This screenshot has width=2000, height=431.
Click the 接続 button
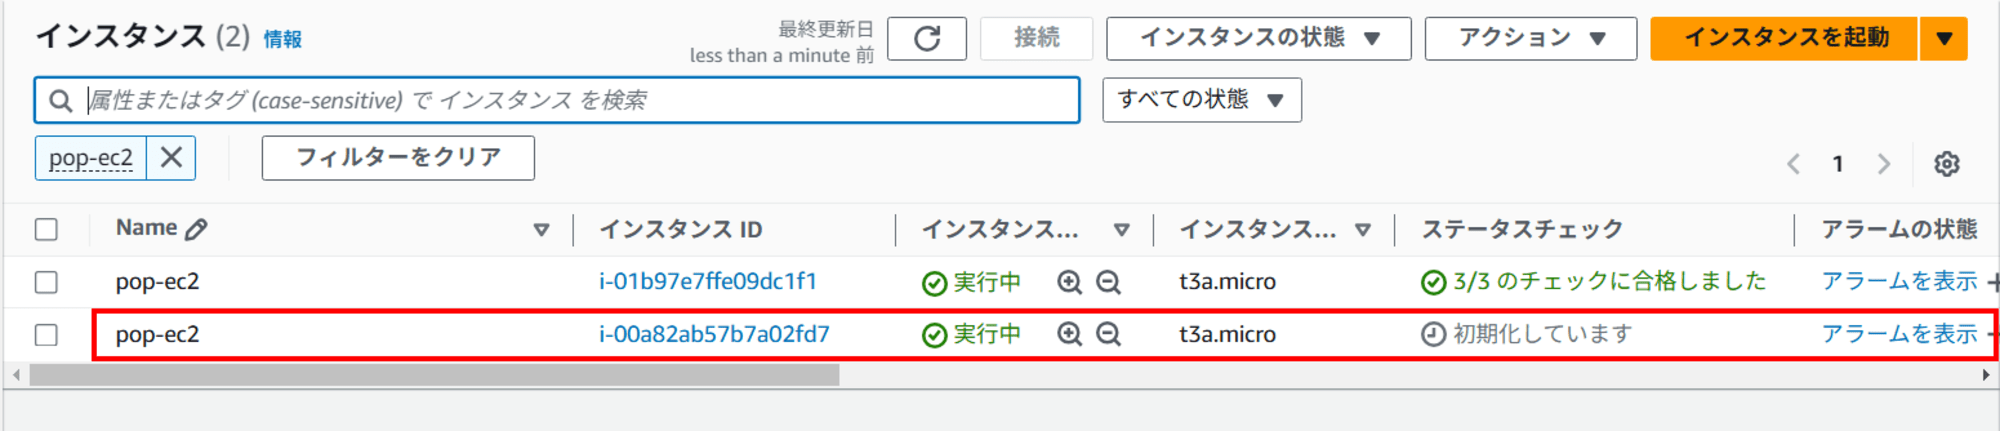pos(1036,39)
